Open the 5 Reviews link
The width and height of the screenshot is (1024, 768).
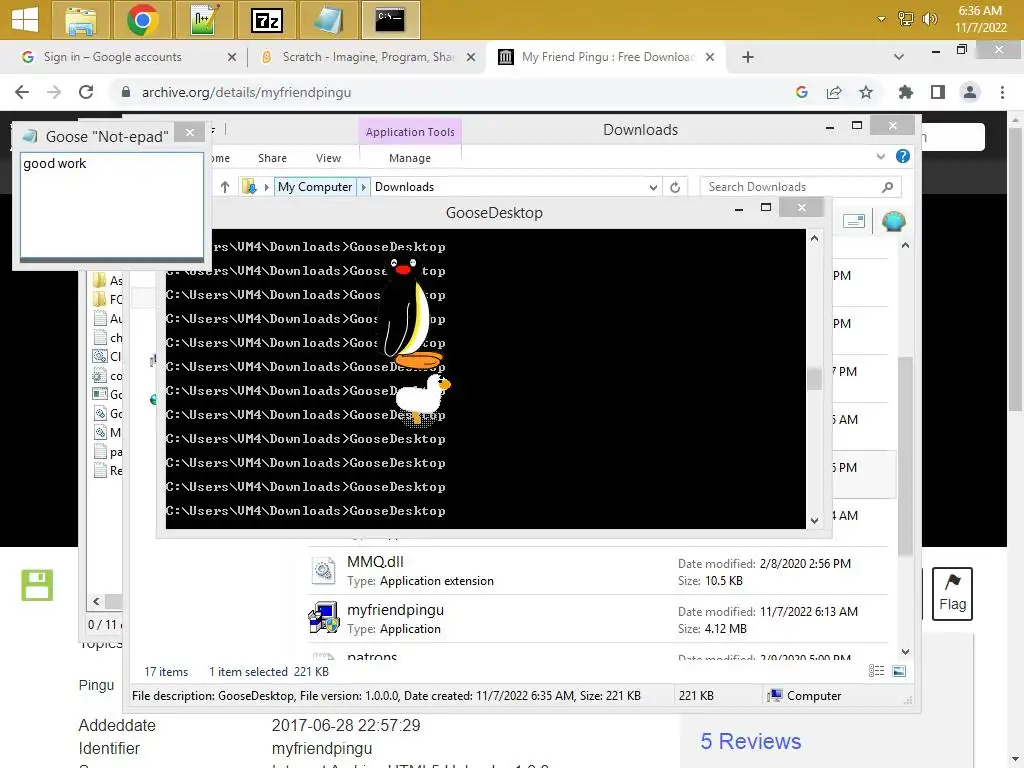750,741
